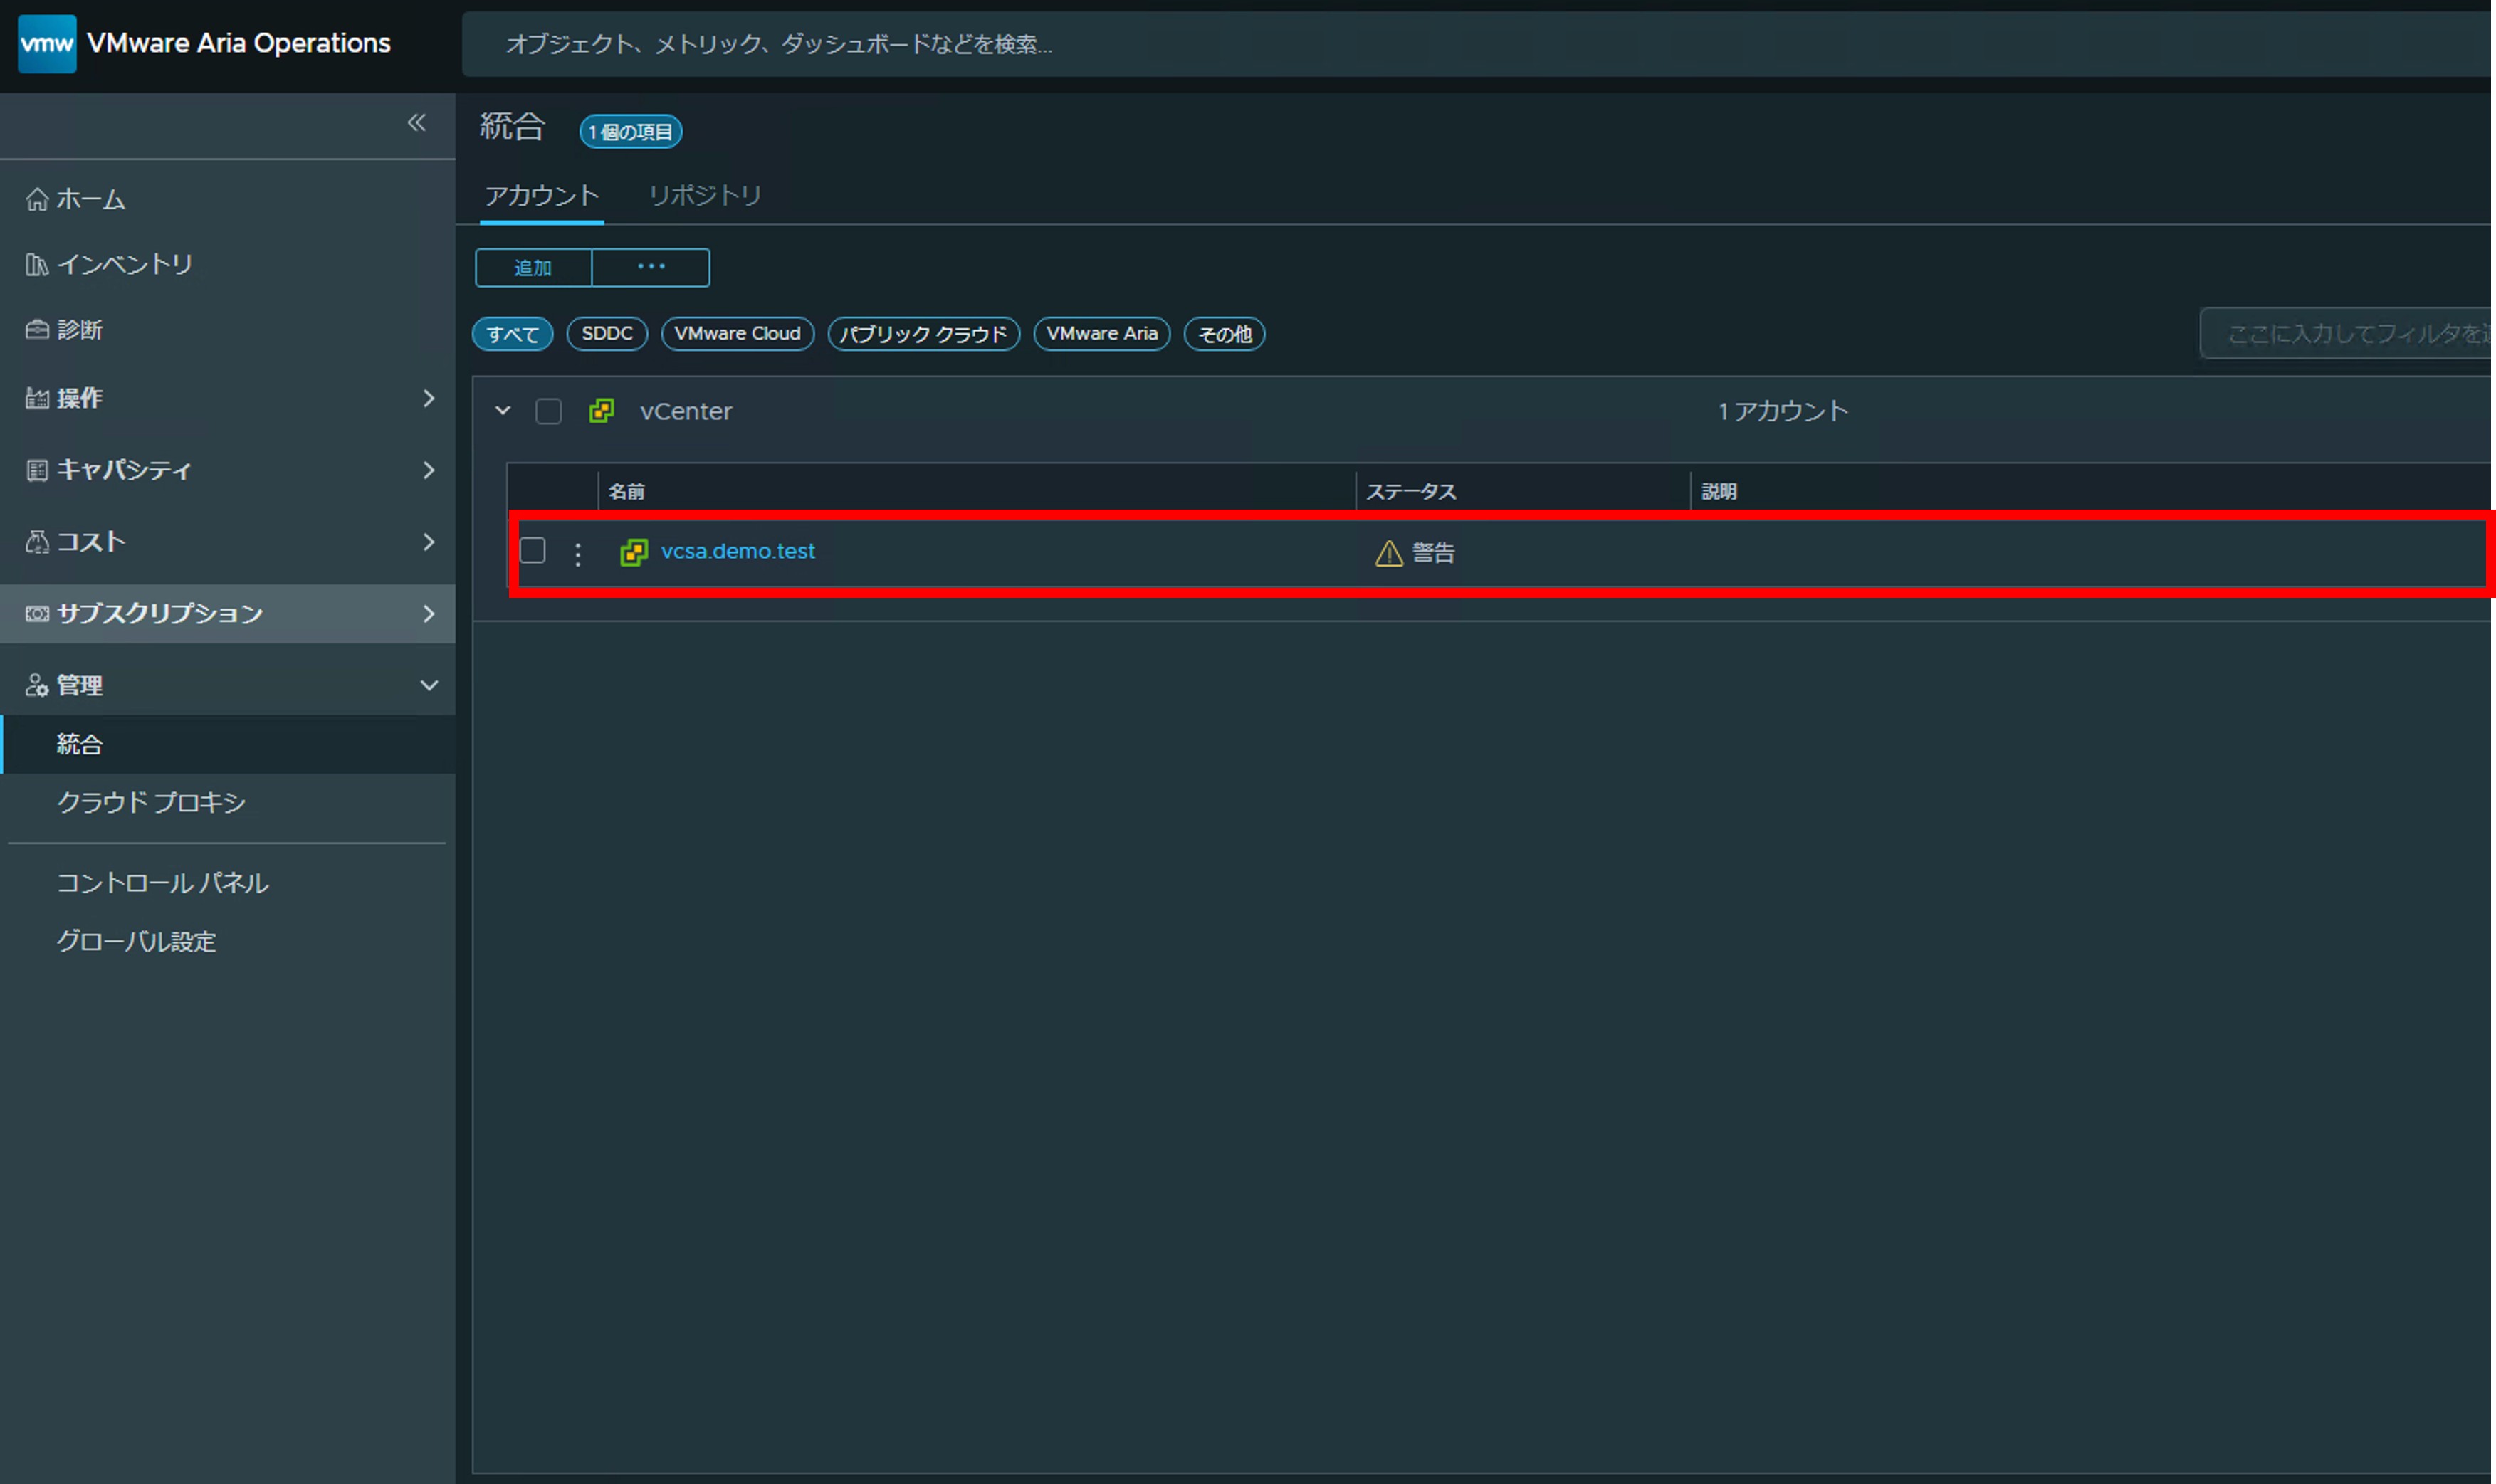Select the その他 filter chip
Image resolution: width=2496 pixels, height=1484 pixels.
(1224, 334)
